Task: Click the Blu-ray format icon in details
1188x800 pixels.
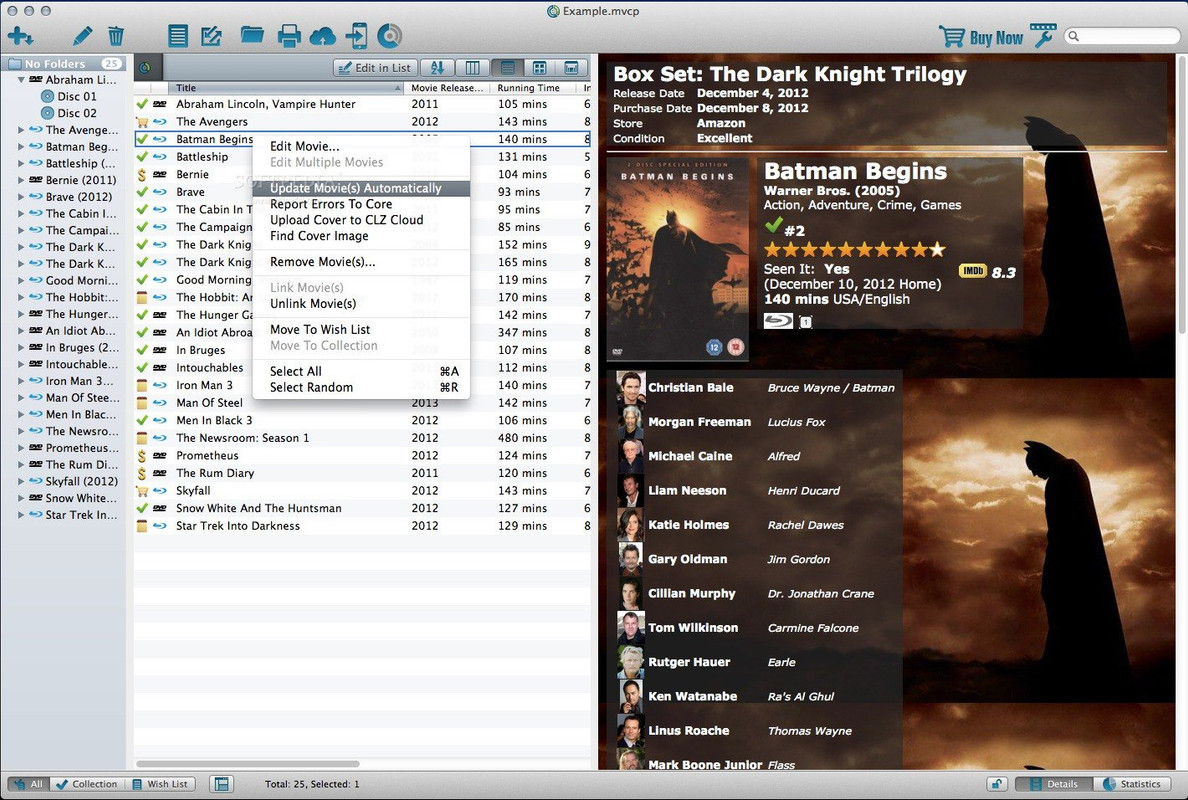Action: coord(778,321)
